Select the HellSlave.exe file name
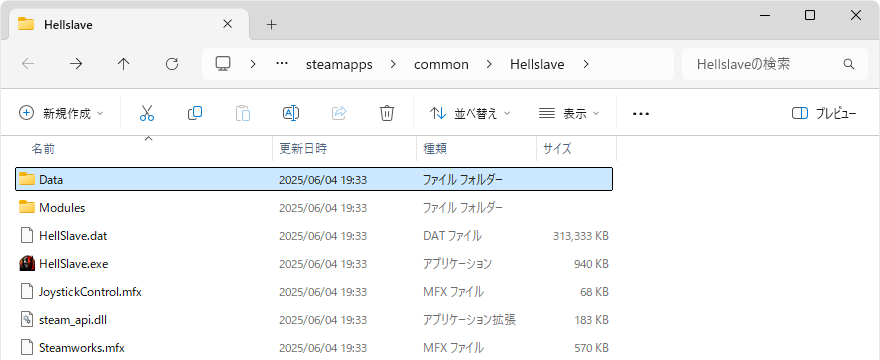Viewport: 880px width, 360px height. coord(74,264)
